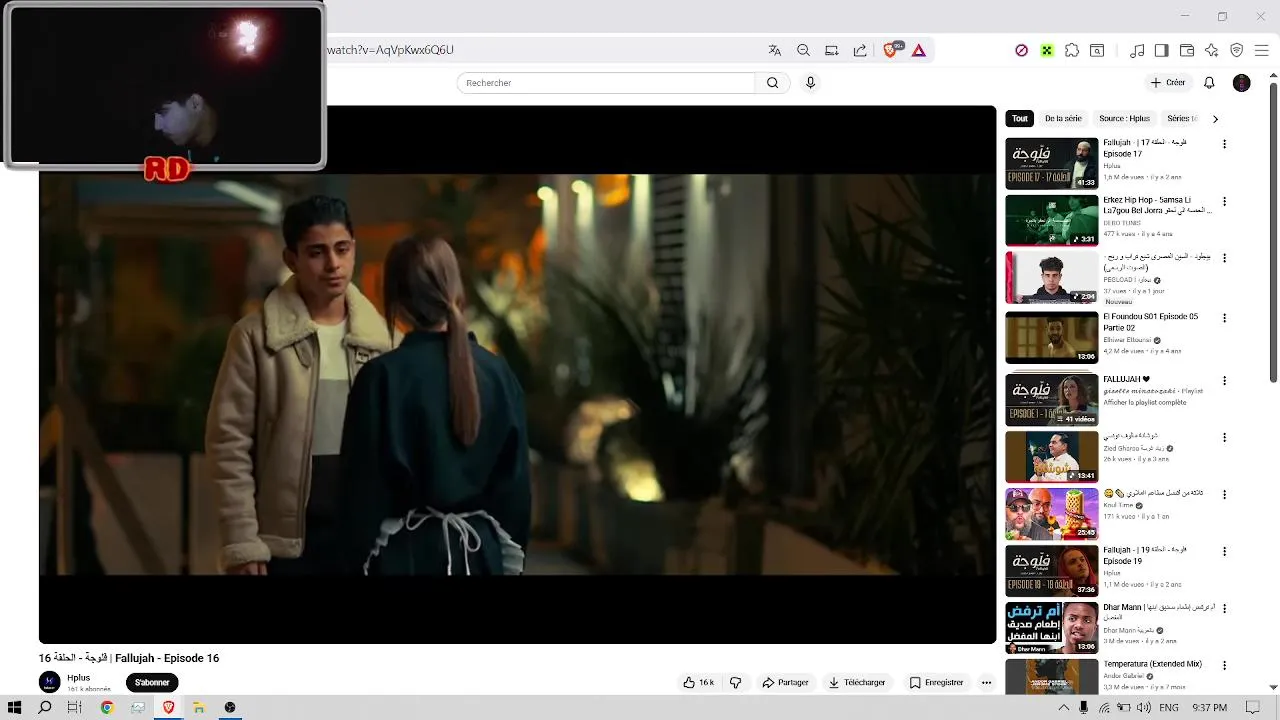Open the FALLUJAH playlist thumbnail
Screen dimensions: 1280x720
tap(1051, 399)
